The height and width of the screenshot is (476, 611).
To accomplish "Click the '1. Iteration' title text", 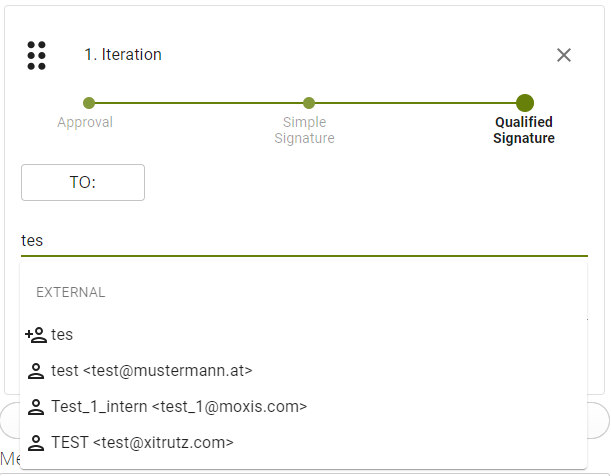I will pos(123,55).
